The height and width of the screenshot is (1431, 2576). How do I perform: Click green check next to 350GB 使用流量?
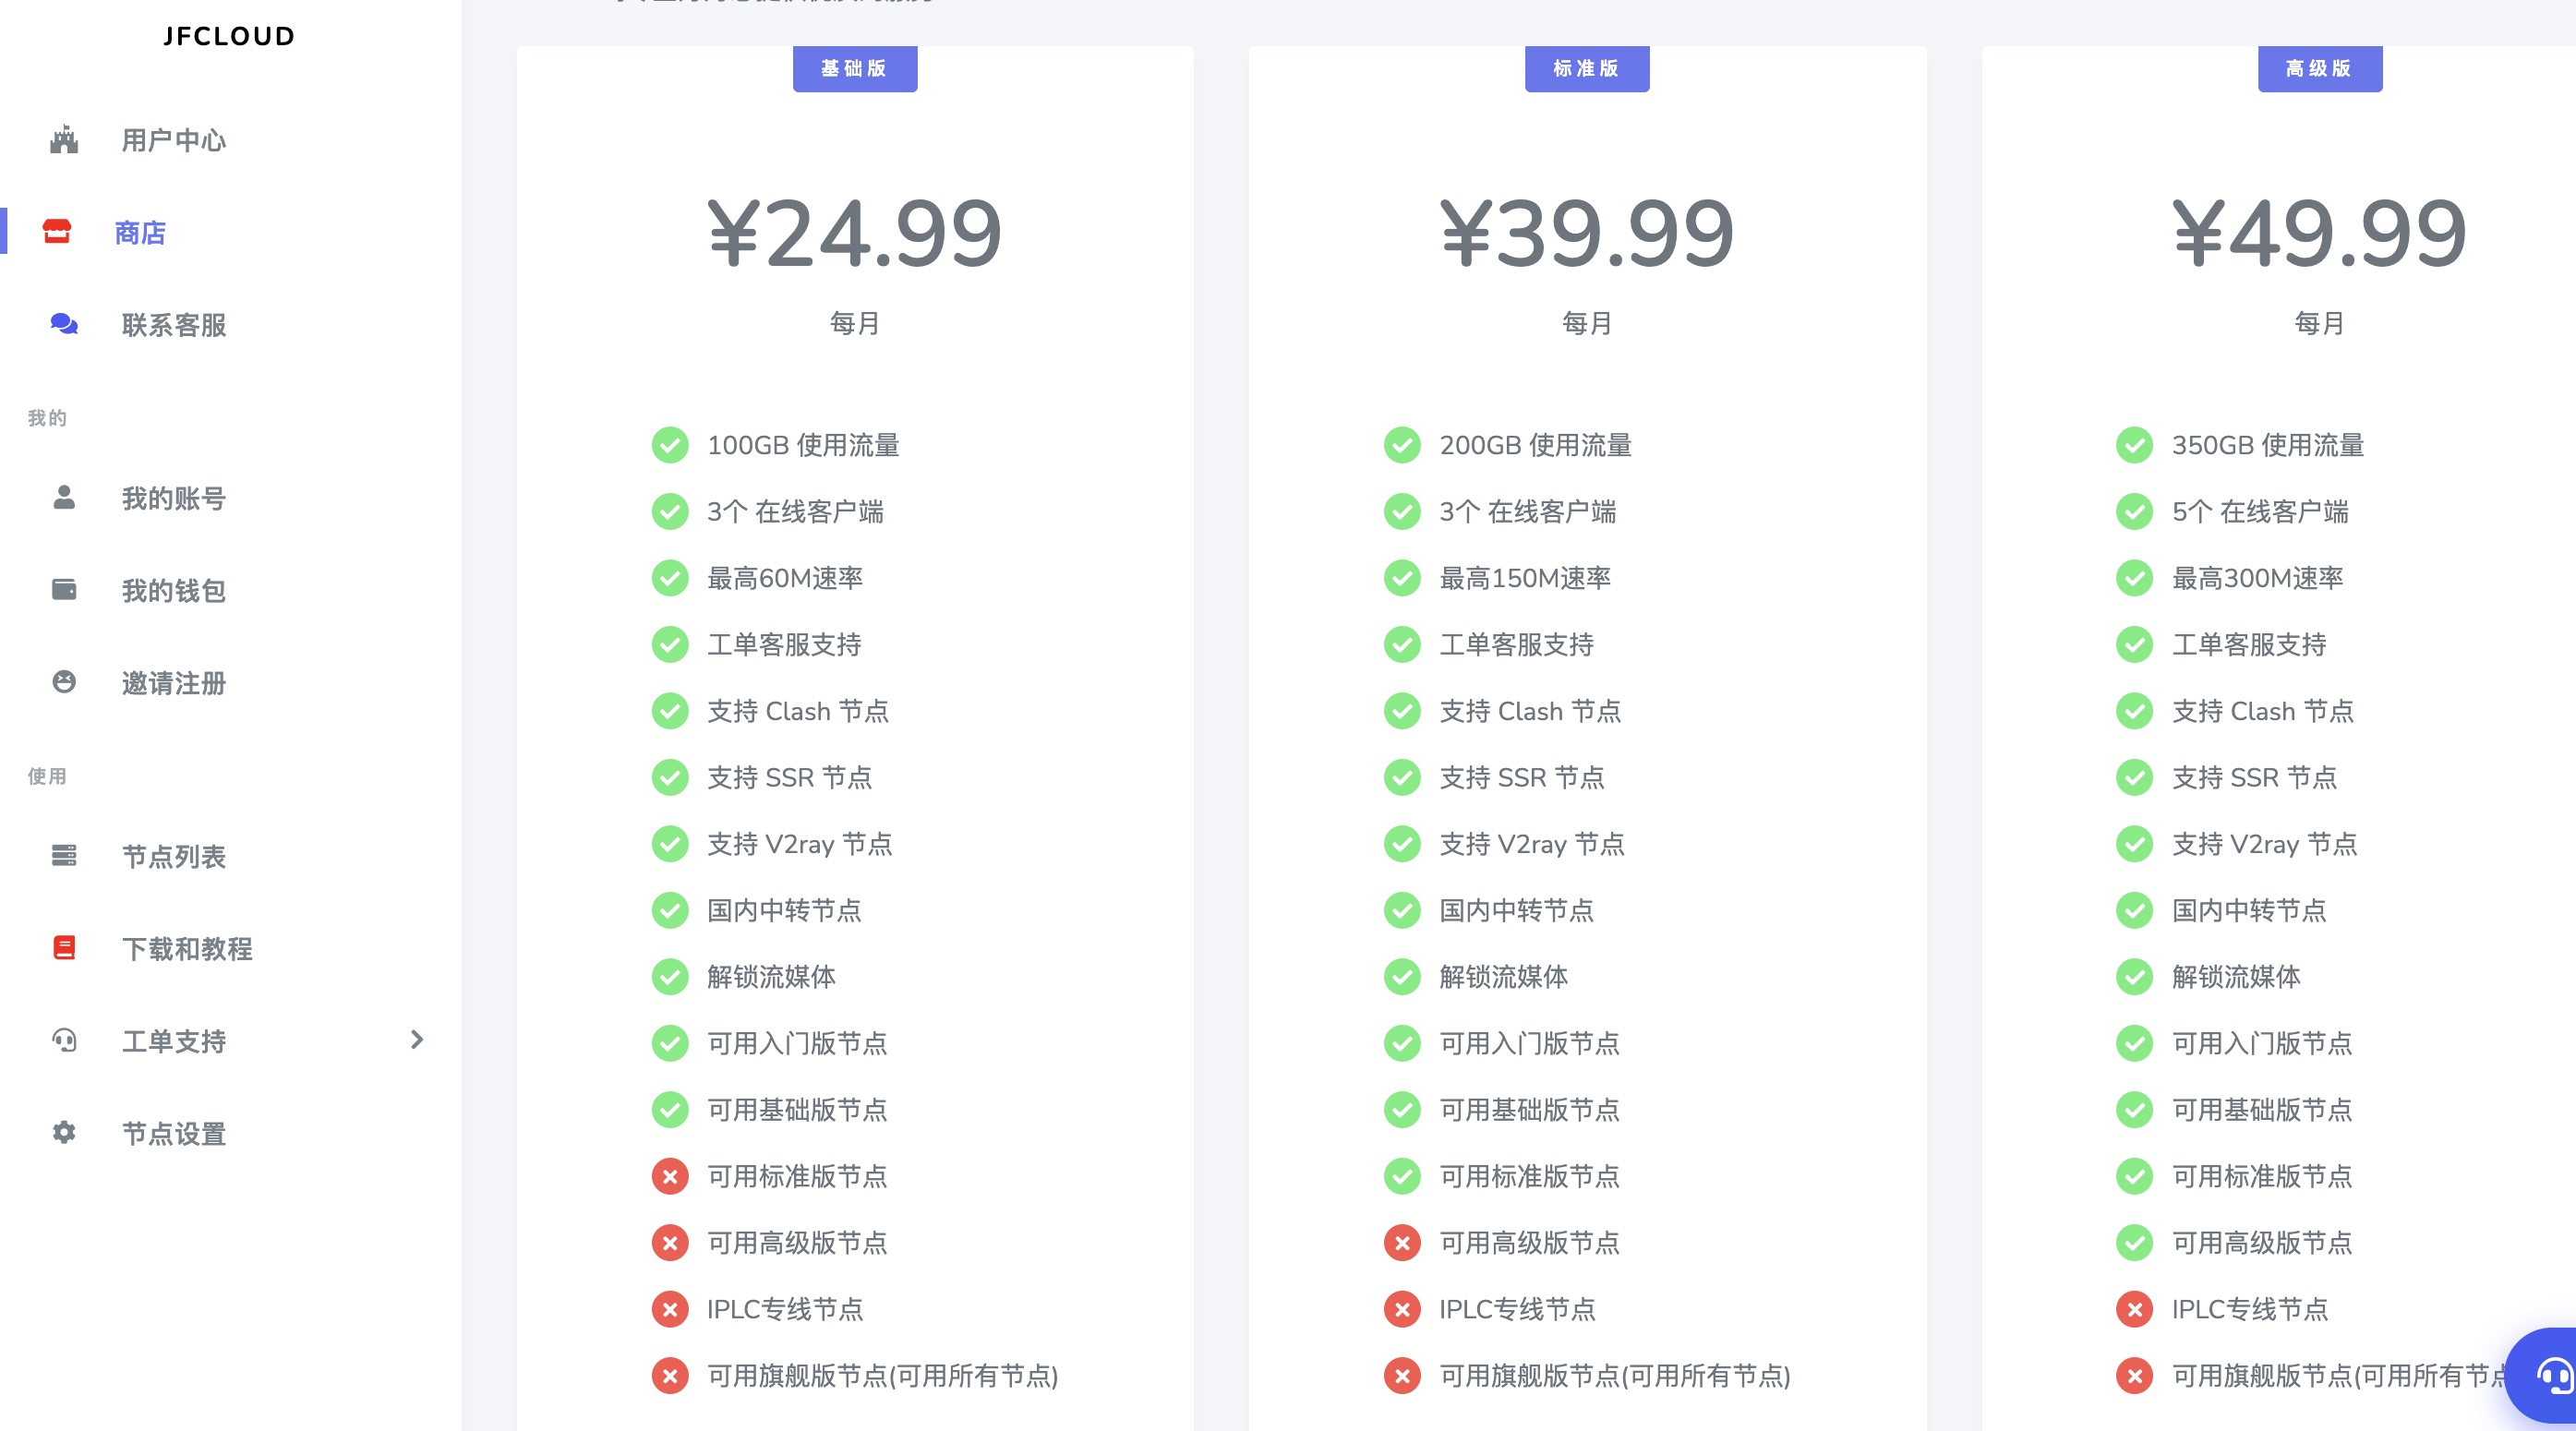(x=2134, y=445)
